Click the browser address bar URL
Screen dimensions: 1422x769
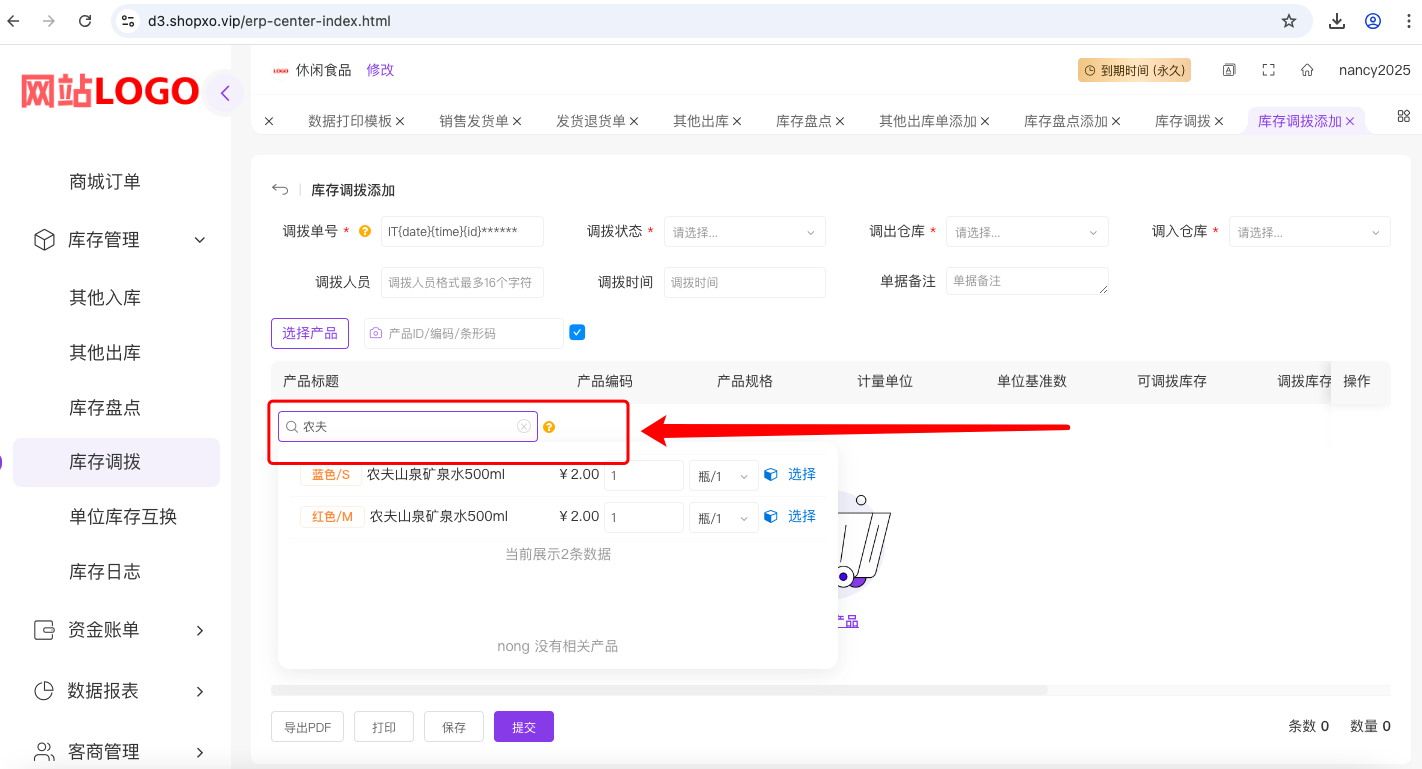pos(269,20)
